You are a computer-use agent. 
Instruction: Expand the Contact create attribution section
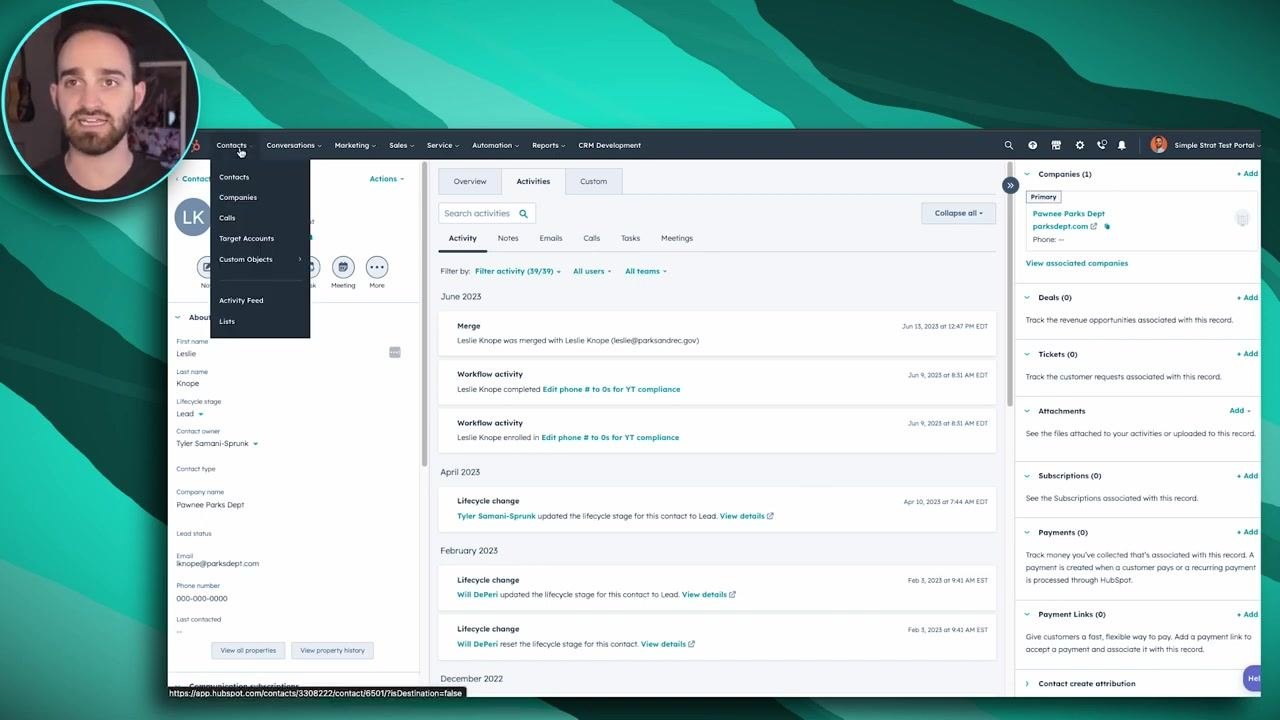click(1027, 684)
